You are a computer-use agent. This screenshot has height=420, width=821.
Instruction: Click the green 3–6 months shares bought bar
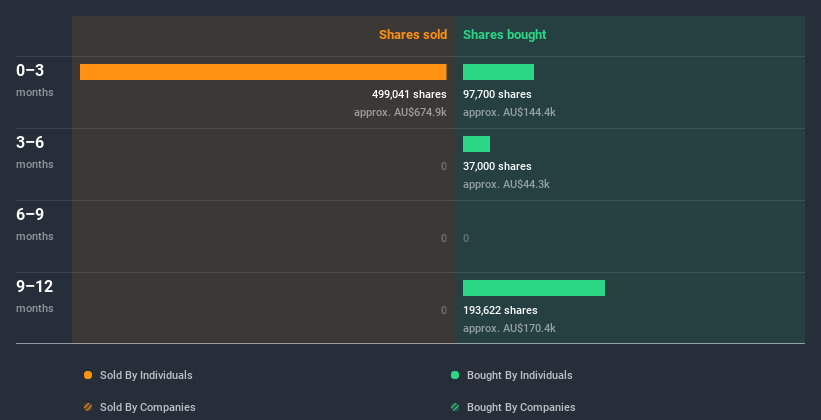click(476, 144)
